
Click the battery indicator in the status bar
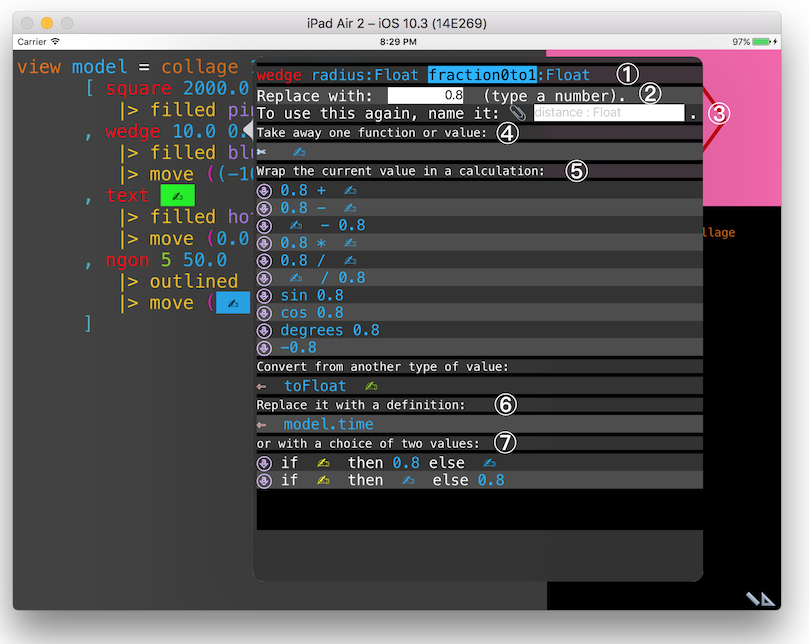[x=761, y=42]
